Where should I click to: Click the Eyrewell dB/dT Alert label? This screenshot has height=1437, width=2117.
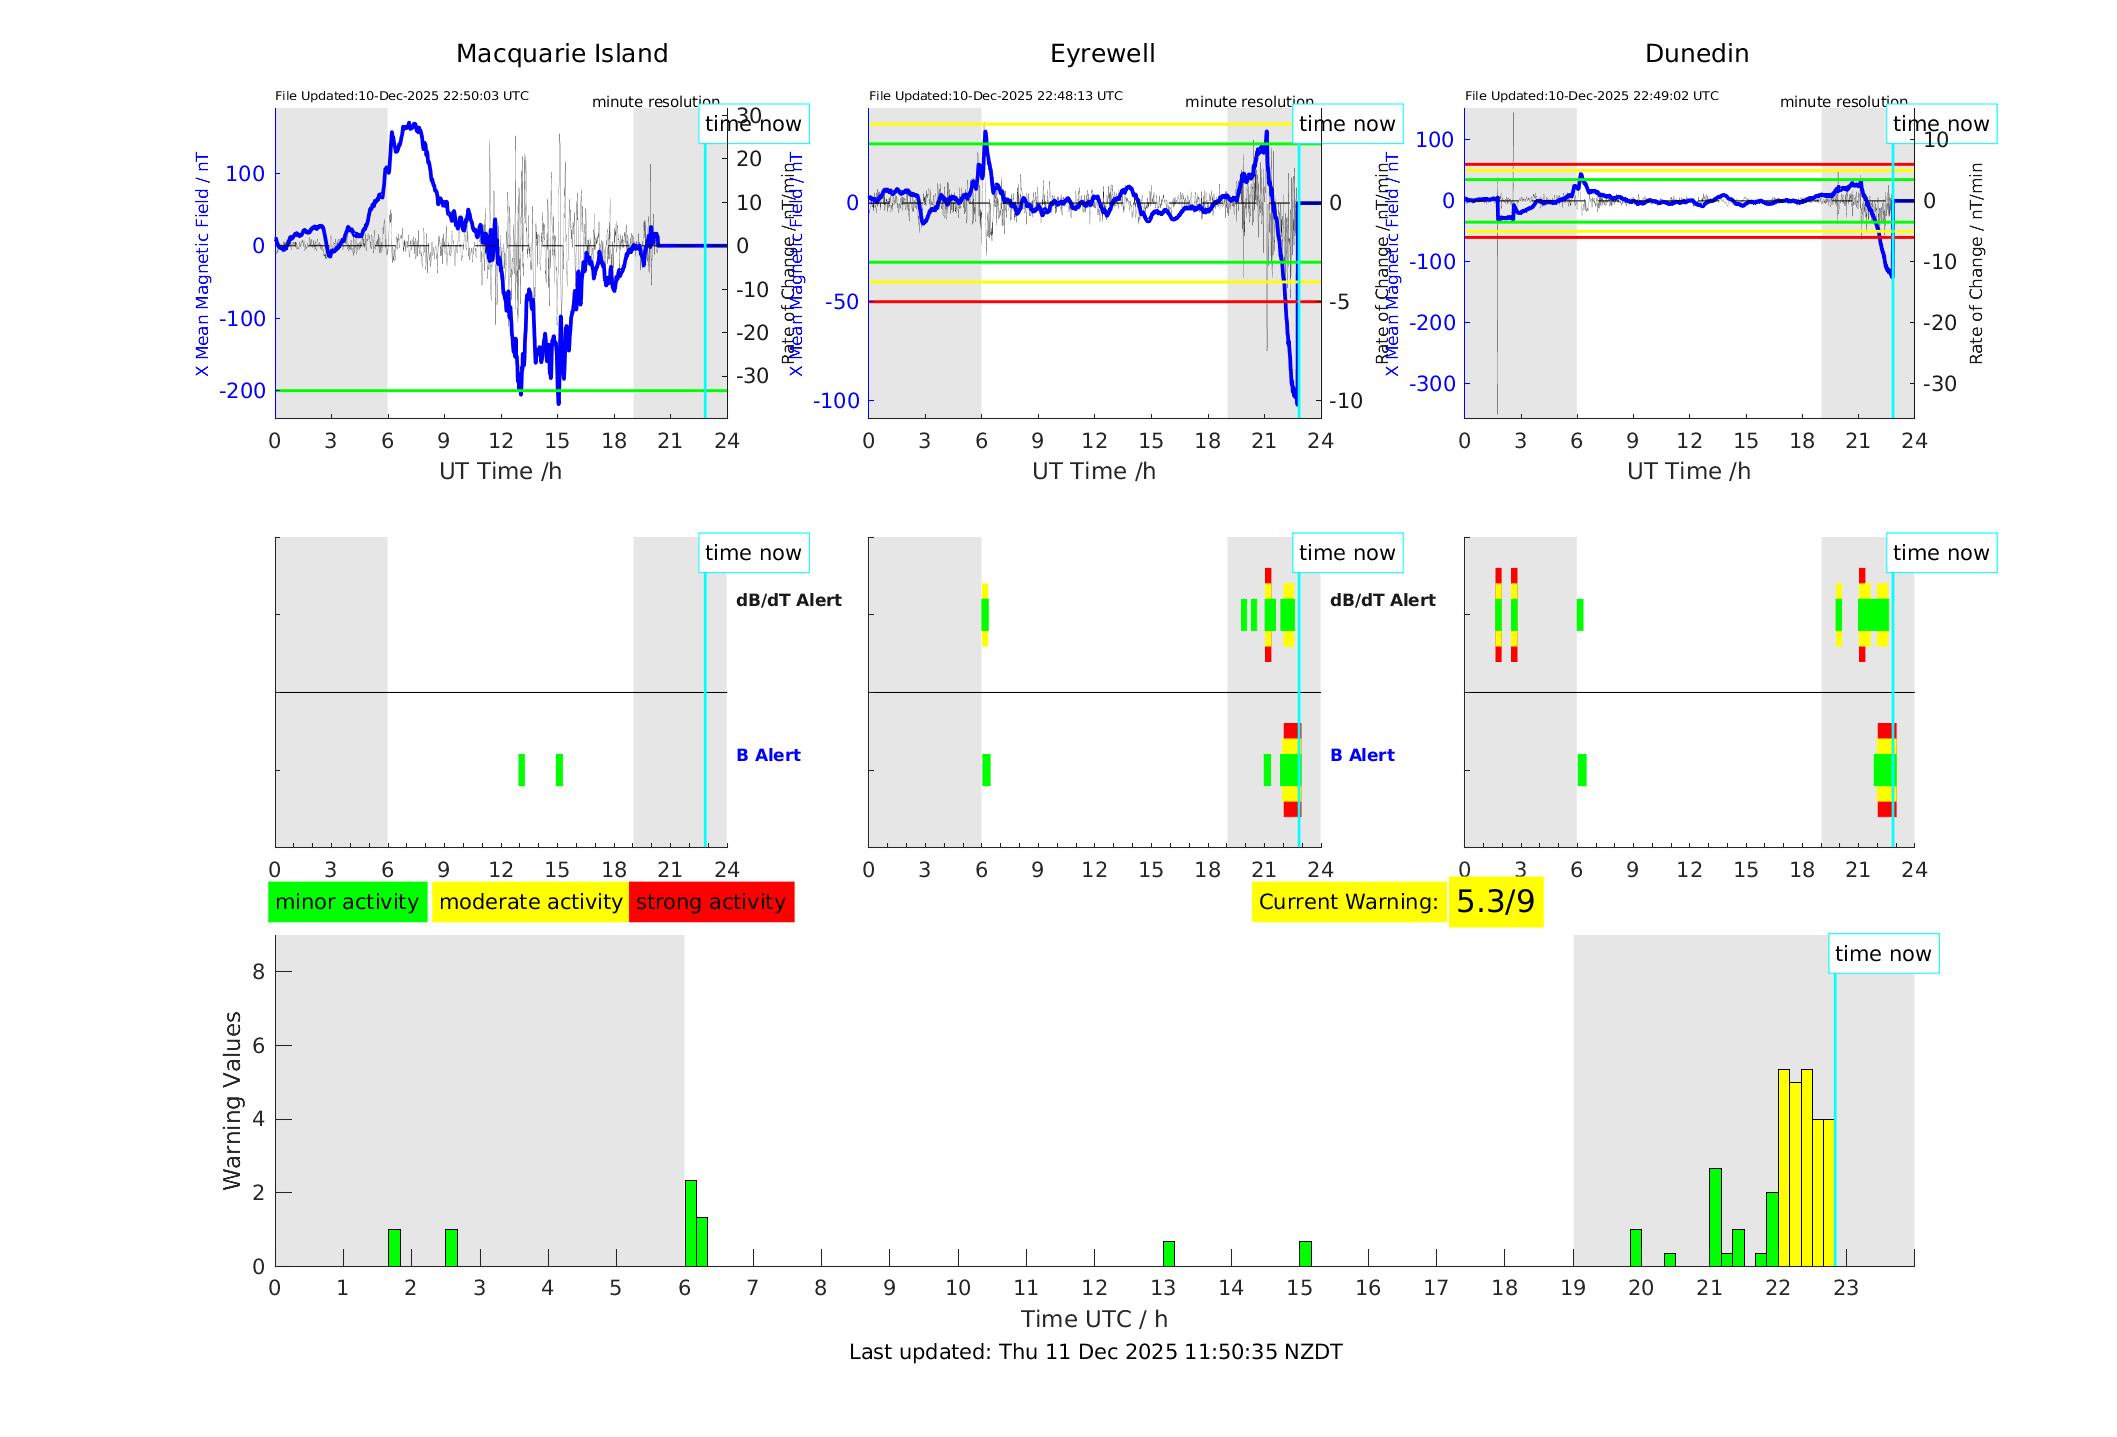[1382, 600]
